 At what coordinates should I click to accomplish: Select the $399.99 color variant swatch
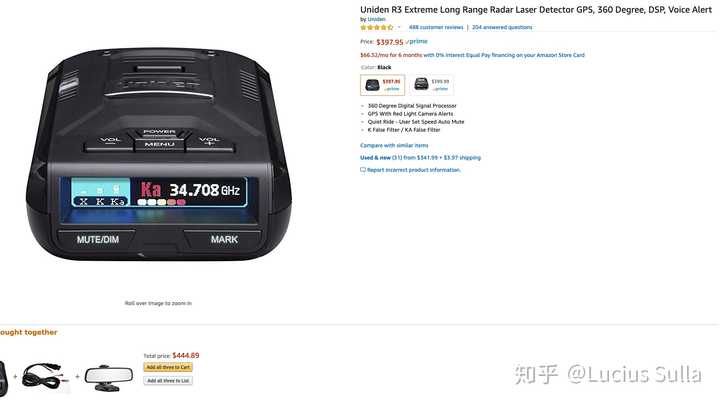432,85
